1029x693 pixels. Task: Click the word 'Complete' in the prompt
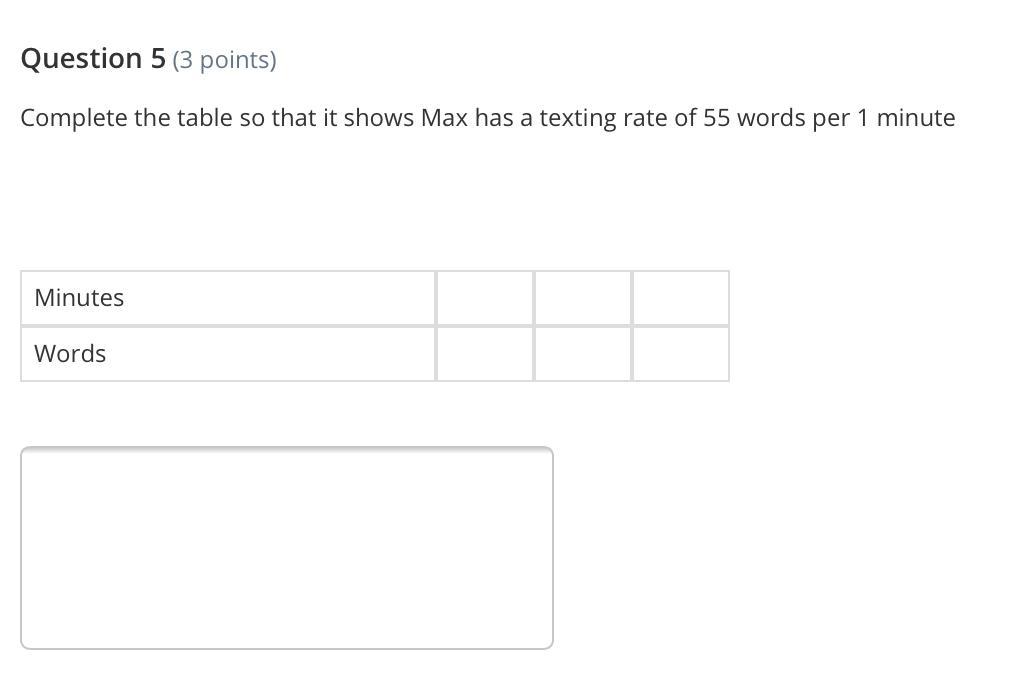pos(73,118)
